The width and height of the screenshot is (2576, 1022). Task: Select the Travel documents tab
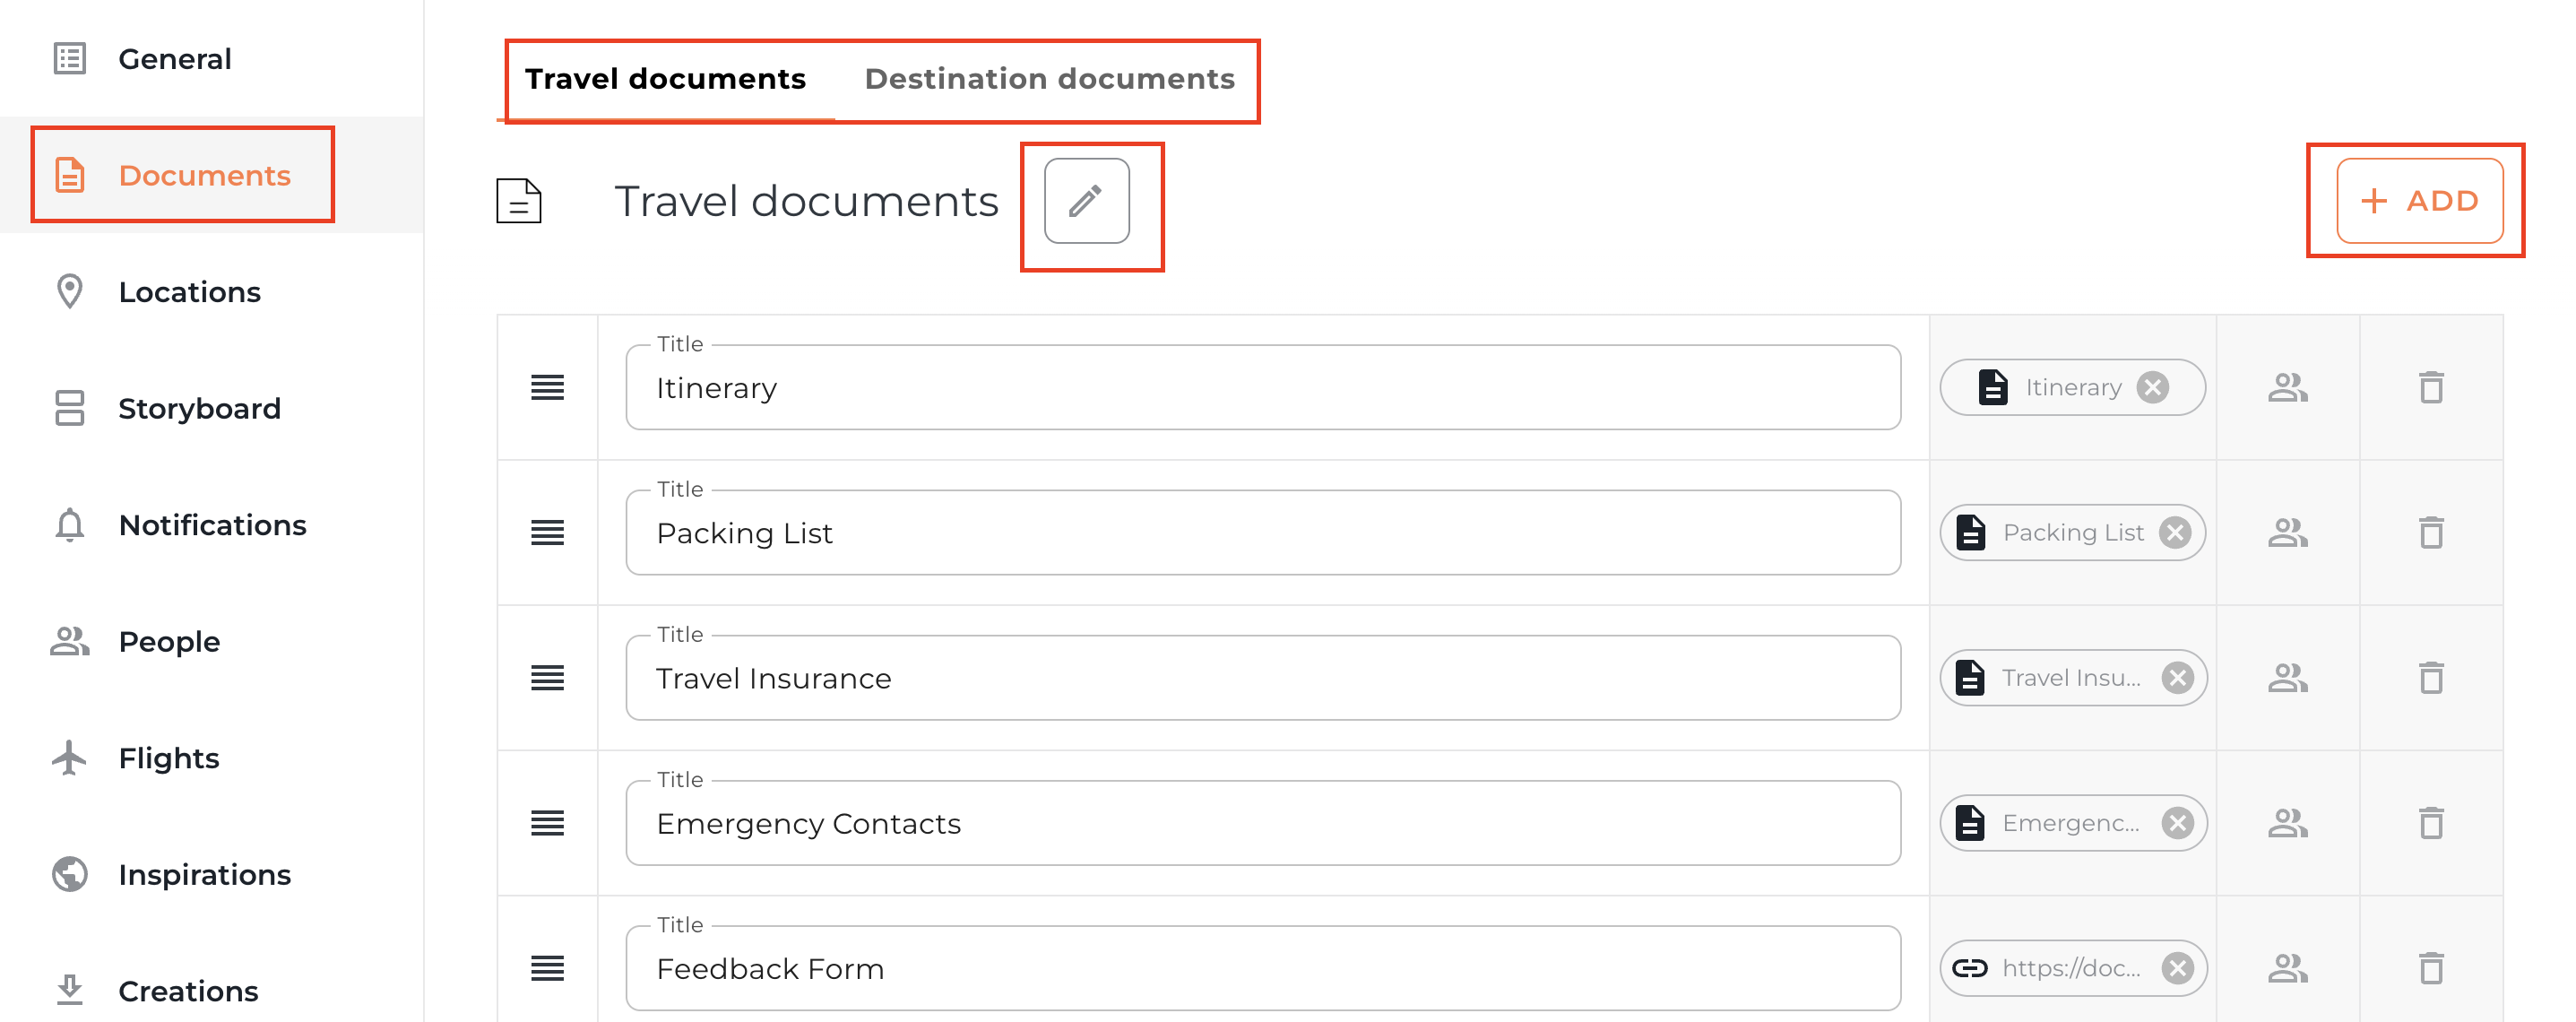click(665, 79)
